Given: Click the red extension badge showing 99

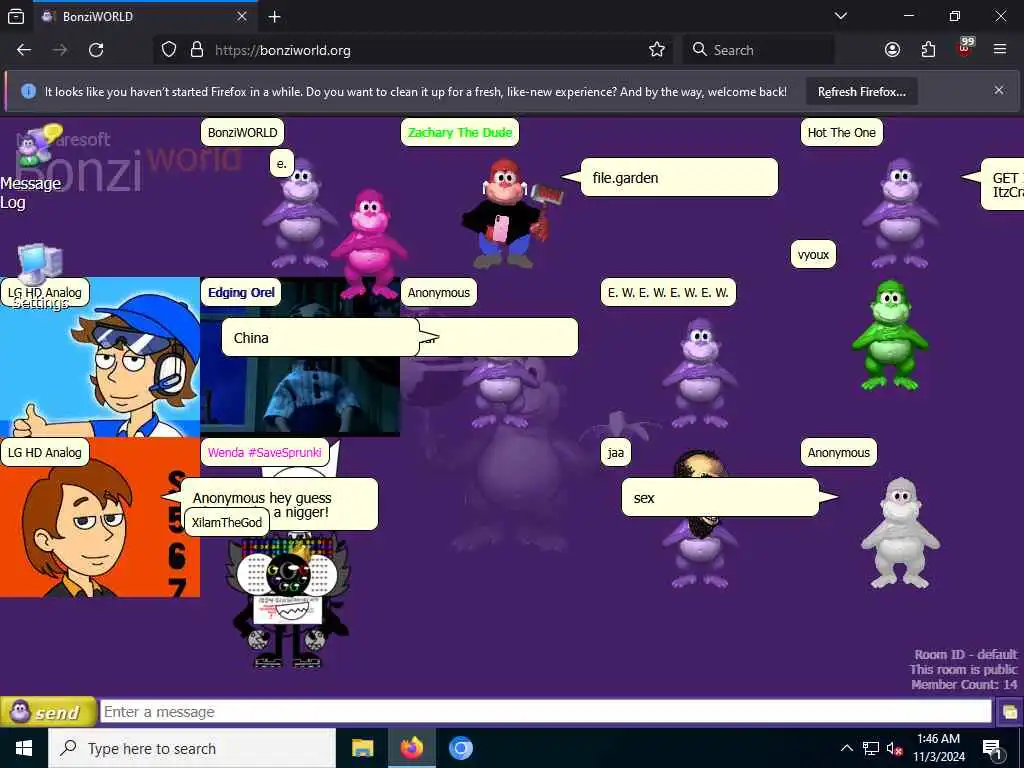Looking at the screenshot, I should pyautogui.click(x=965, y=48).
